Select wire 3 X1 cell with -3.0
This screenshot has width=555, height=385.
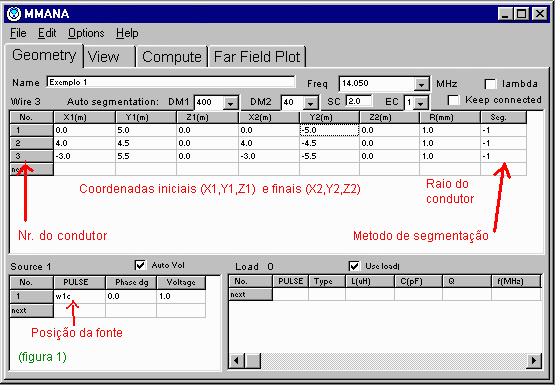[84, 156]
